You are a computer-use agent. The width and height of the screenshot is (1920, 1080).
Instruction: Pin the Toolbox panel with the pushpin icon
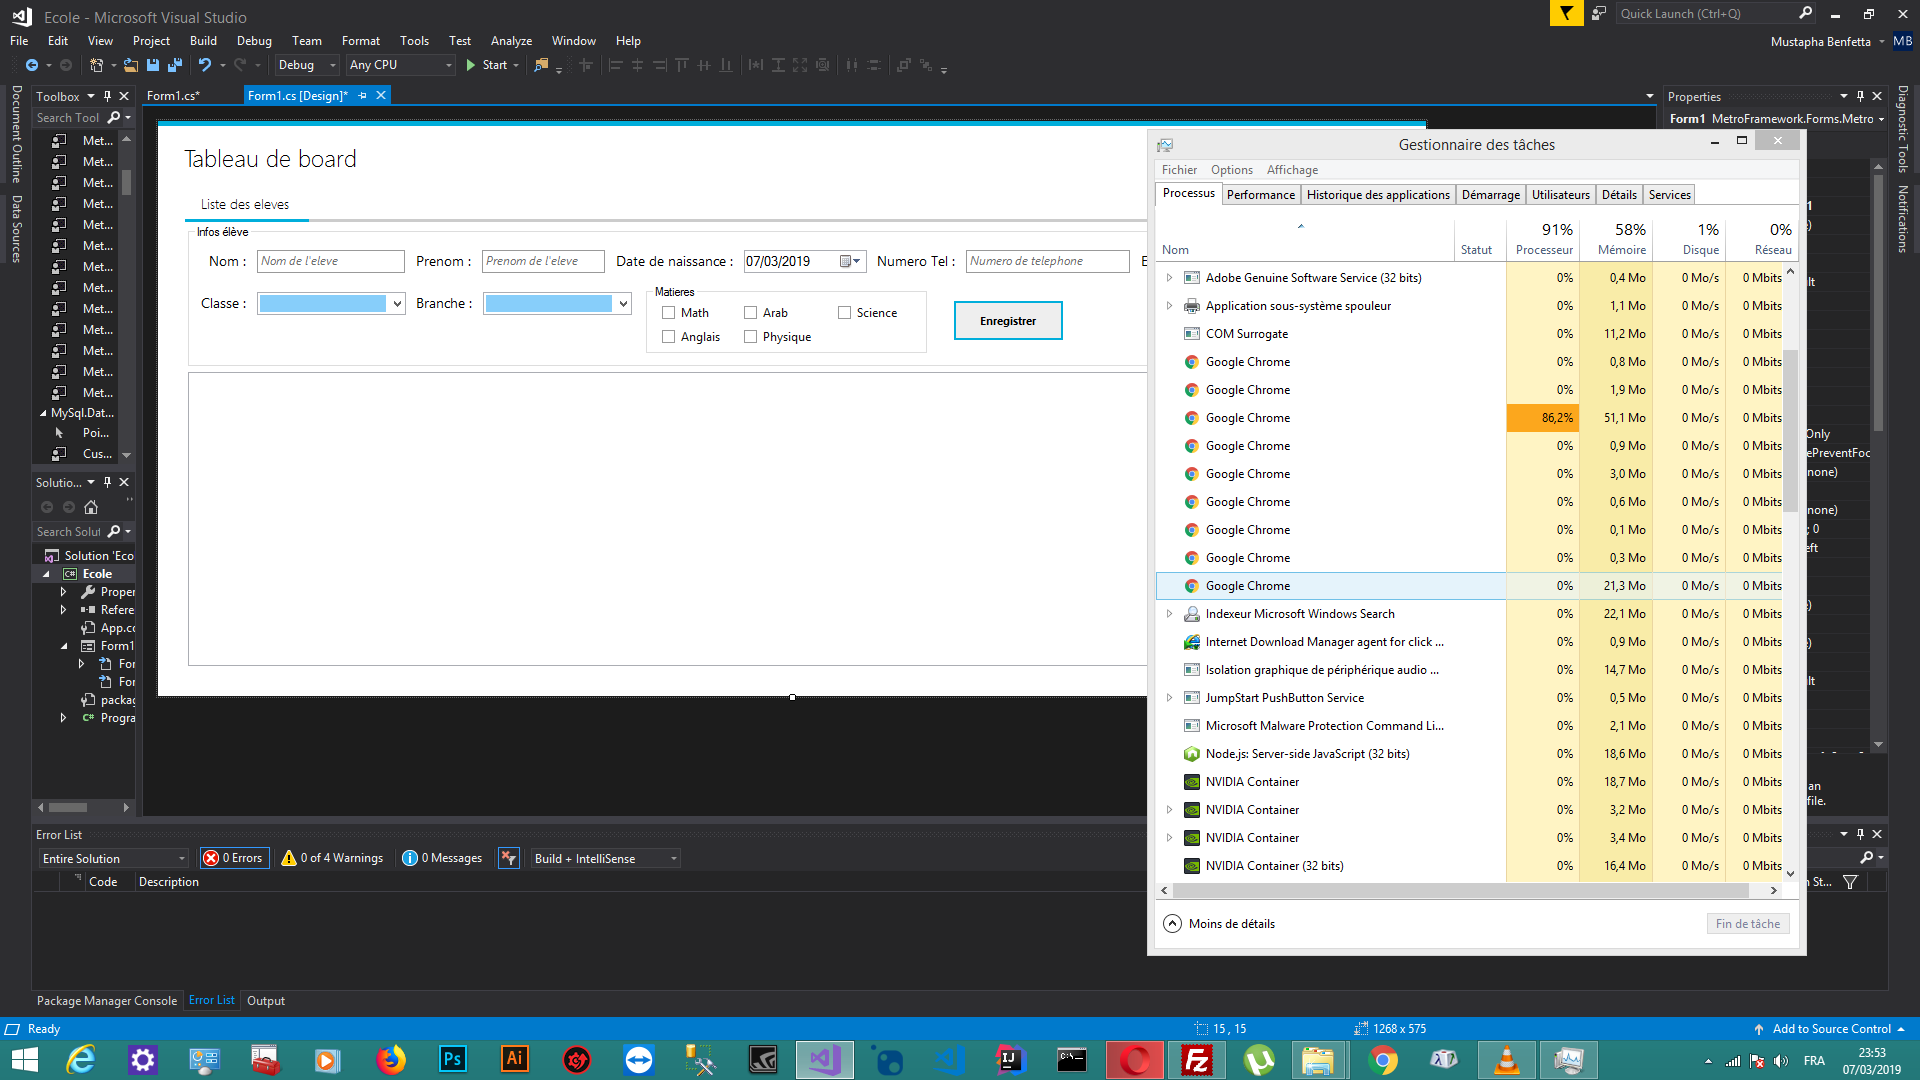[x=107, y=96]
